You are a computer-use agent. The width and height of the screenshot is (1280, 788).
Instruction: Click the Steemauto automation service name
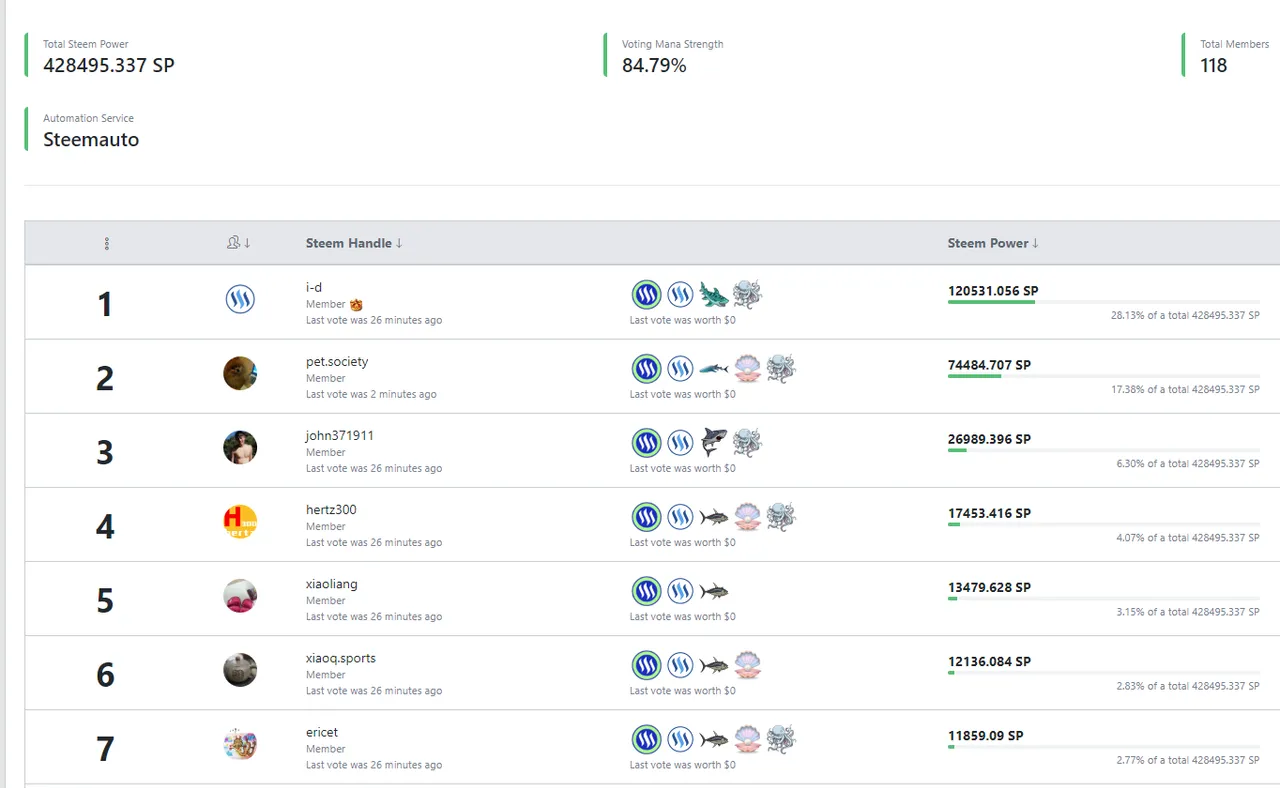pos(91,140)
